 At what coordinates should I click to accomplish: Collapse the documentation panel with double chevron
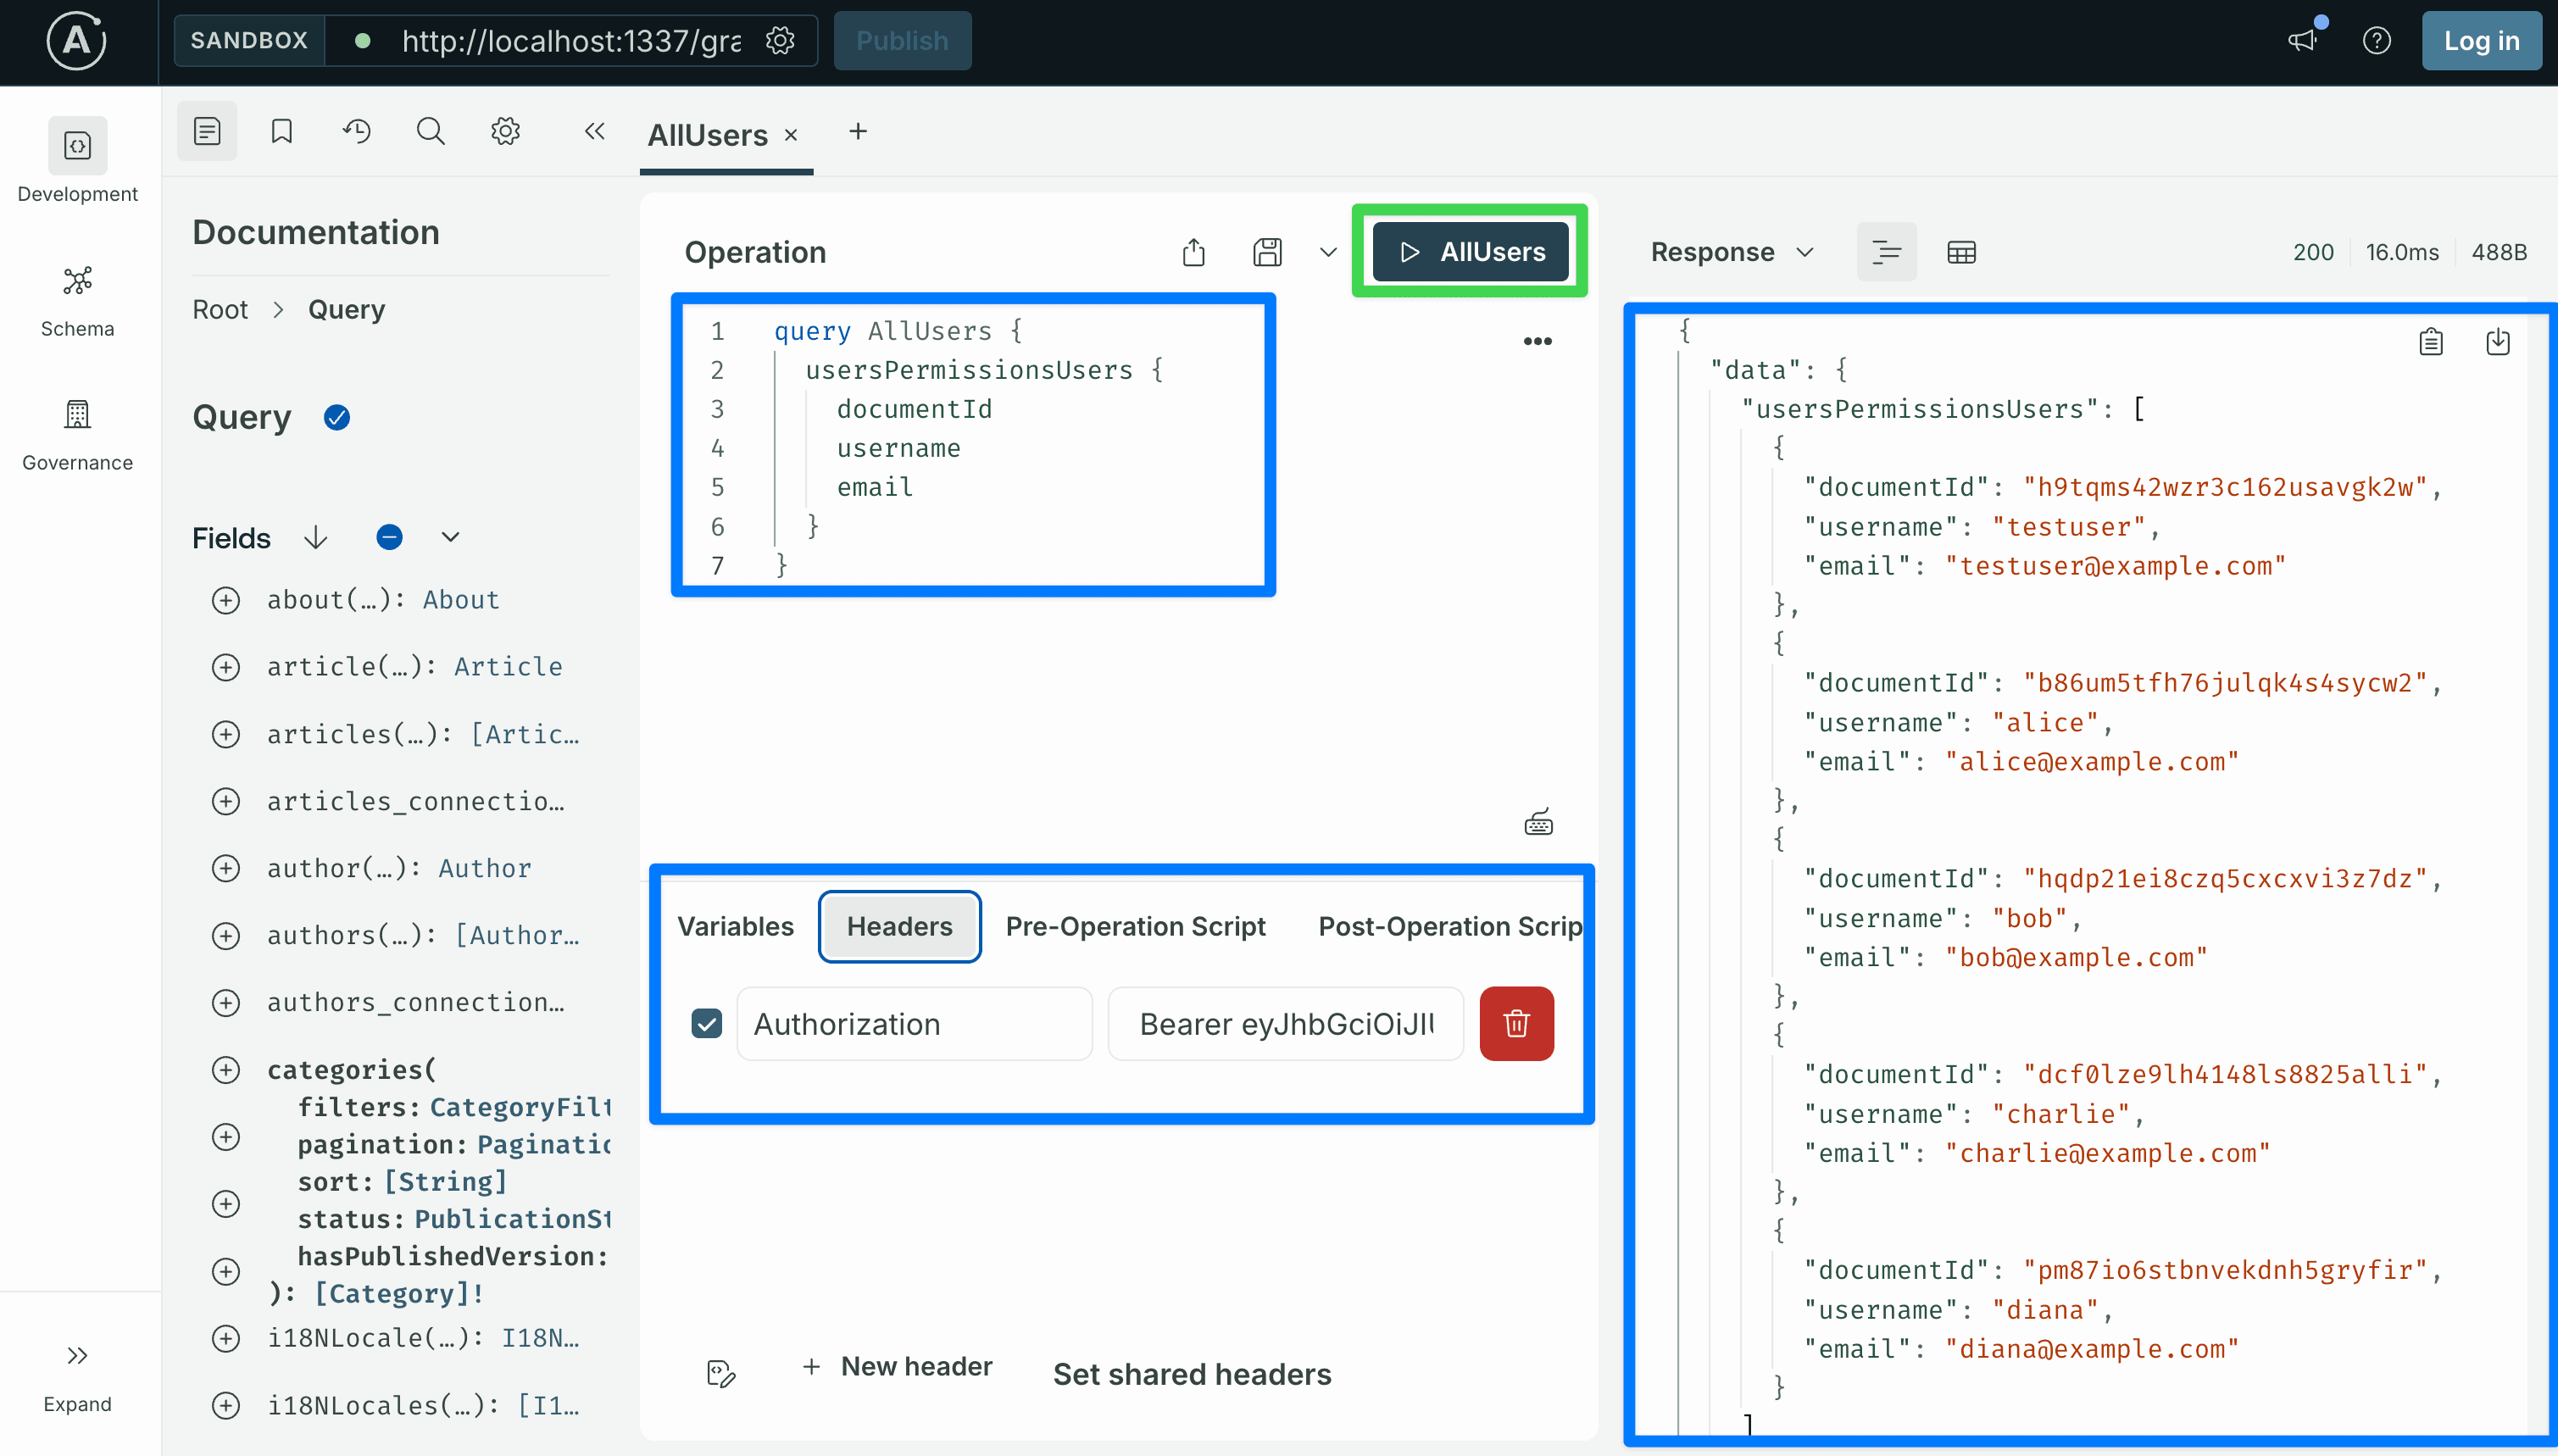pos(595,131)
